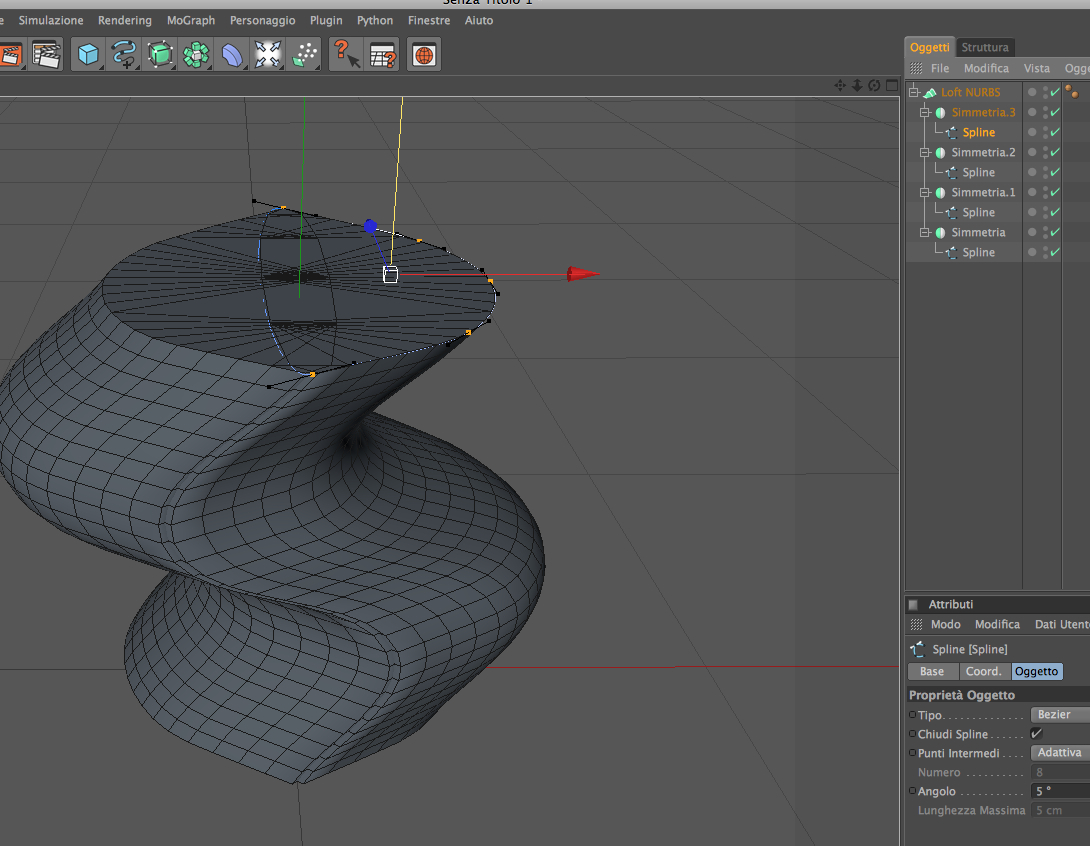Open the particle emitter icon in toolbar
The height and width of the screenshot is (846, 1090).
(x=304, y=54)
